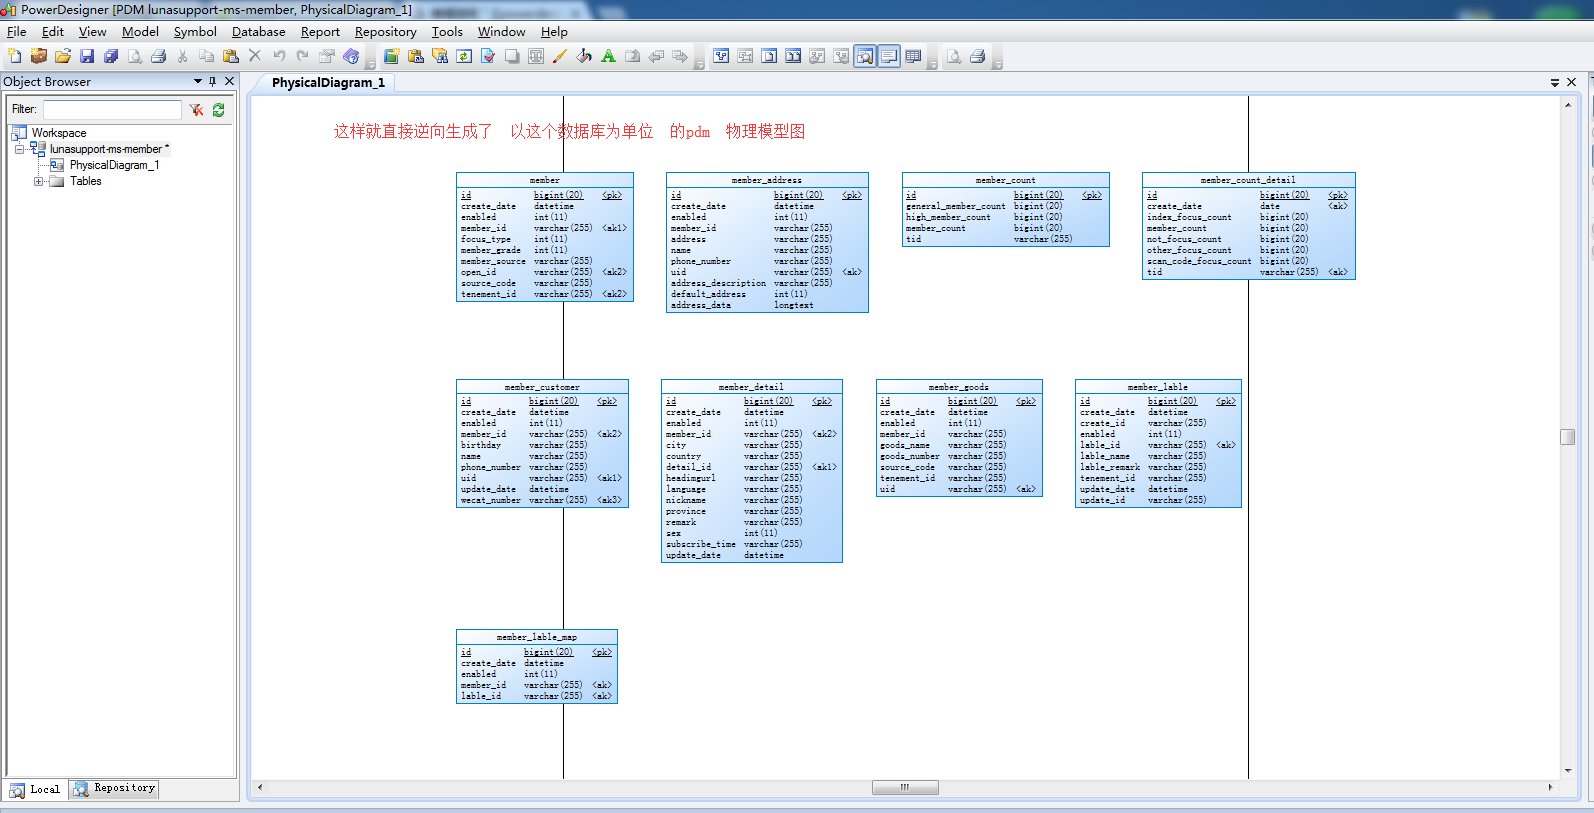Save the model with the floppy icon
Image resolution: width=1594 pixels, height=813 pixels.
[x=87, y=56]
